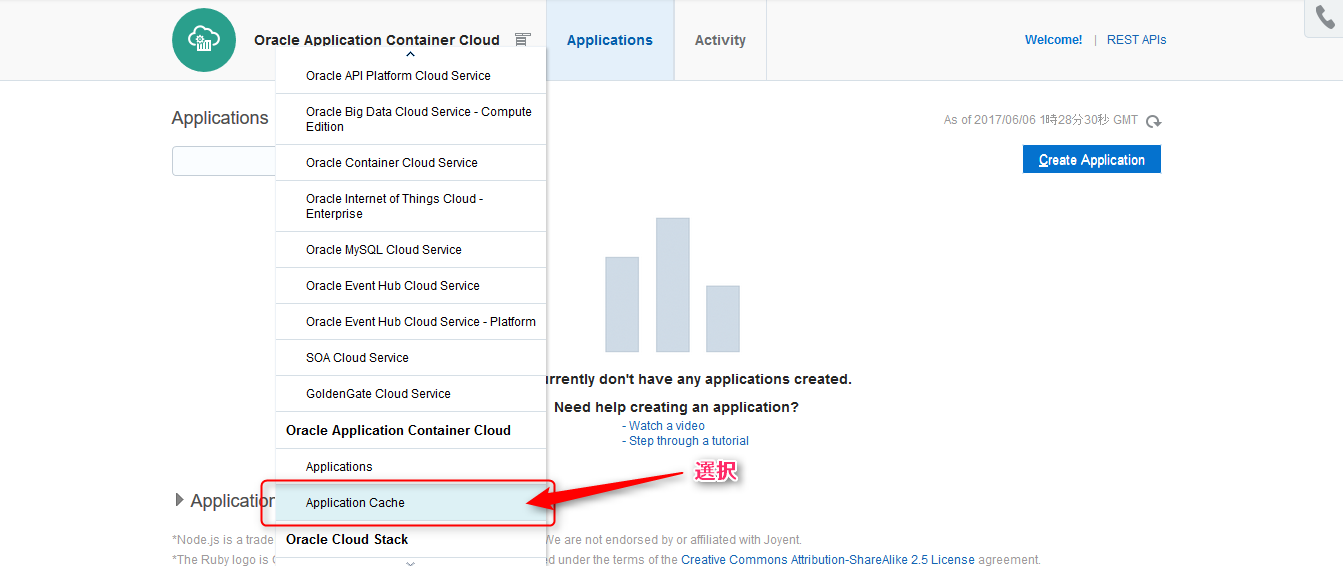Select Oracle Event Hub Cloud Service
Screen dimensions: 1343x566
tap(411, 286)
